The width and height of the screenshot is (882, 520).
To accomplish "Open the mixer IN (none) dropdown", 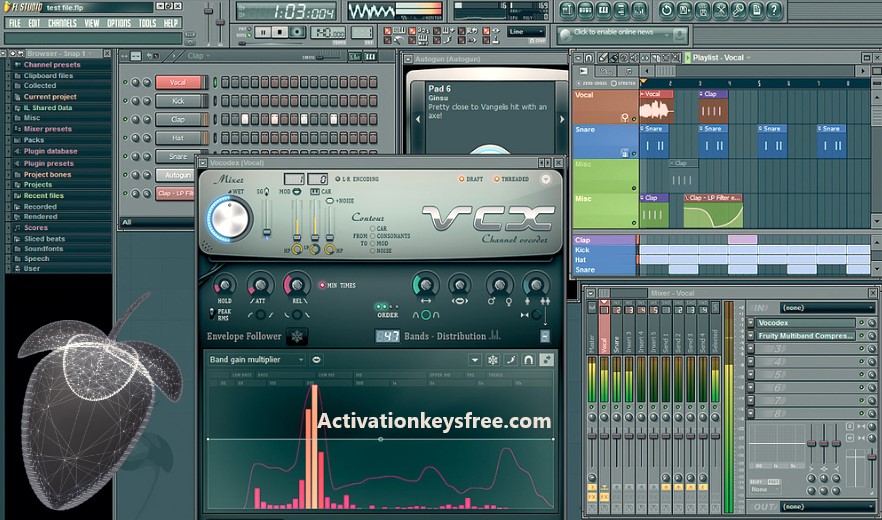I will 827,308.
